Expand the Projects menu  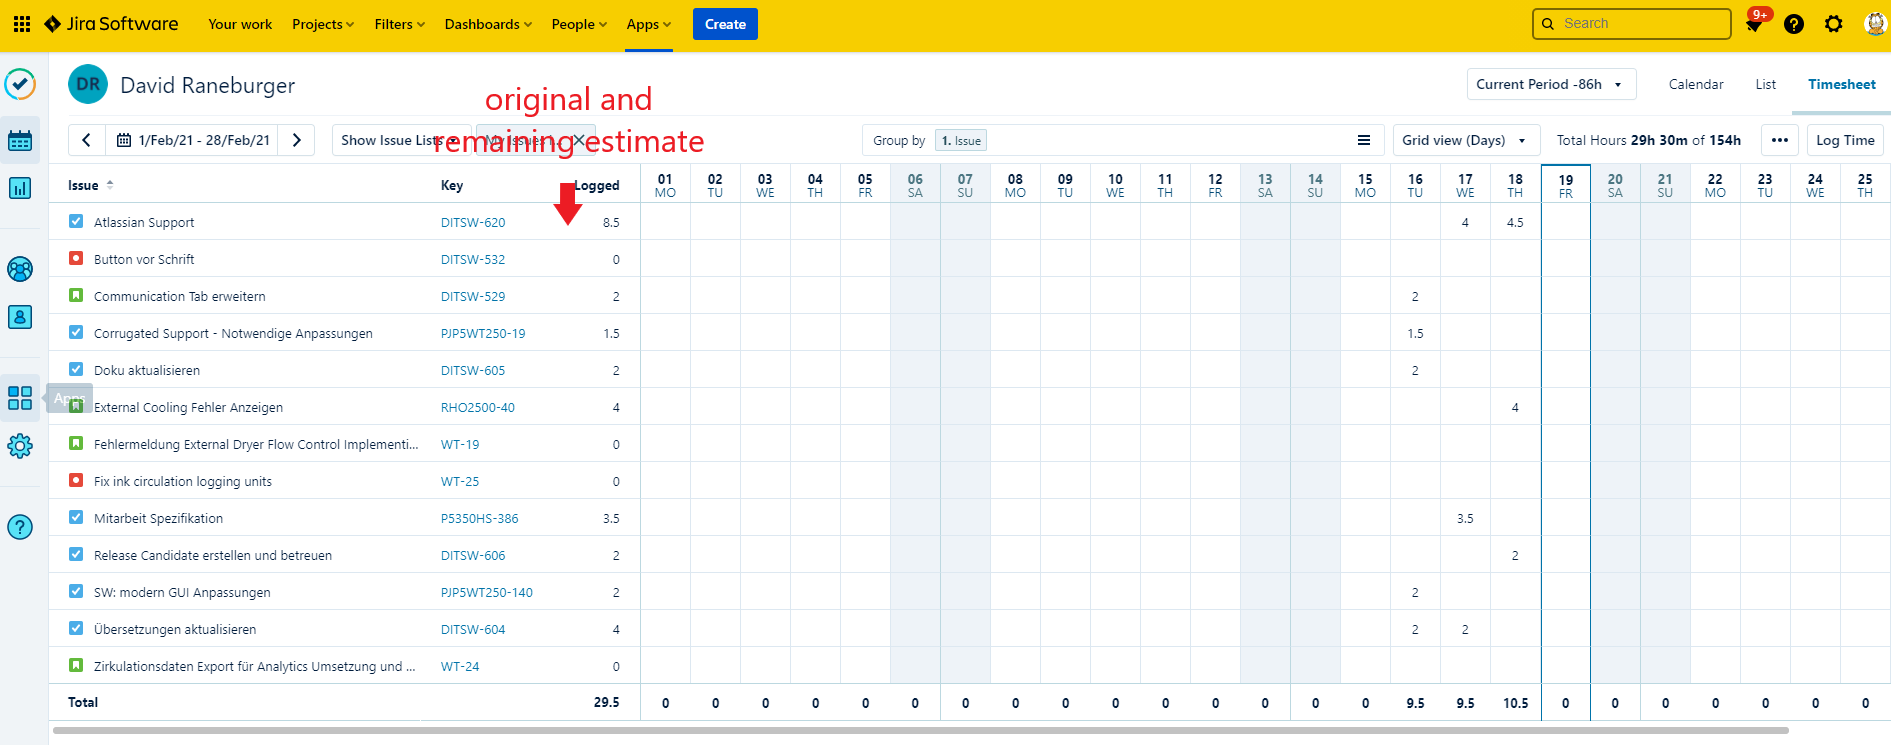coord(322,24)
